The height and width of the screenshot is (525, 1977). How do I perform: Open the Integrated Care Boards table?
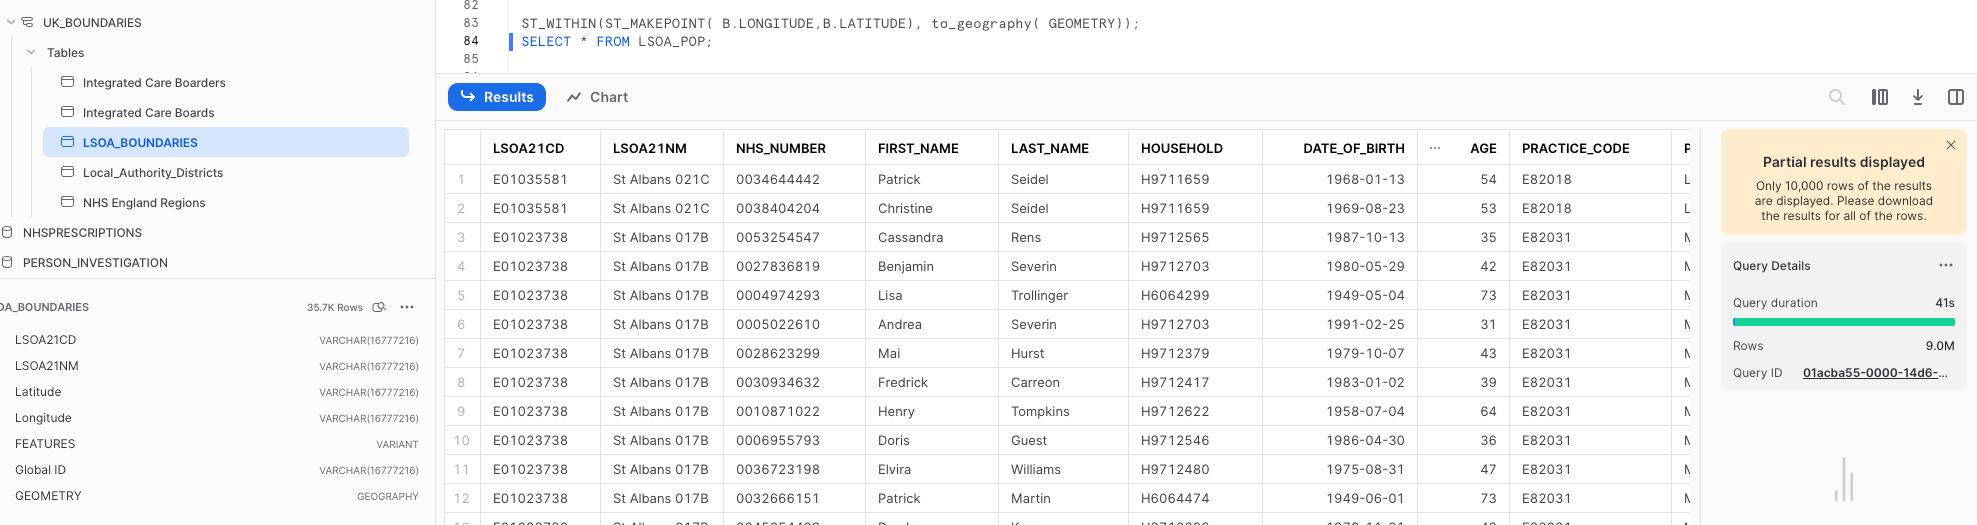click(148, 112)
